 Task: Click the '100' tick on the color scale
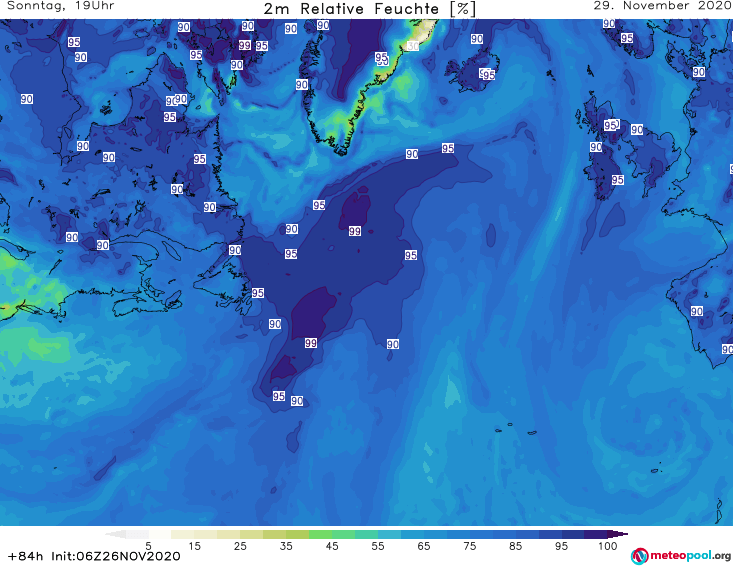click(x=608, y=546)
